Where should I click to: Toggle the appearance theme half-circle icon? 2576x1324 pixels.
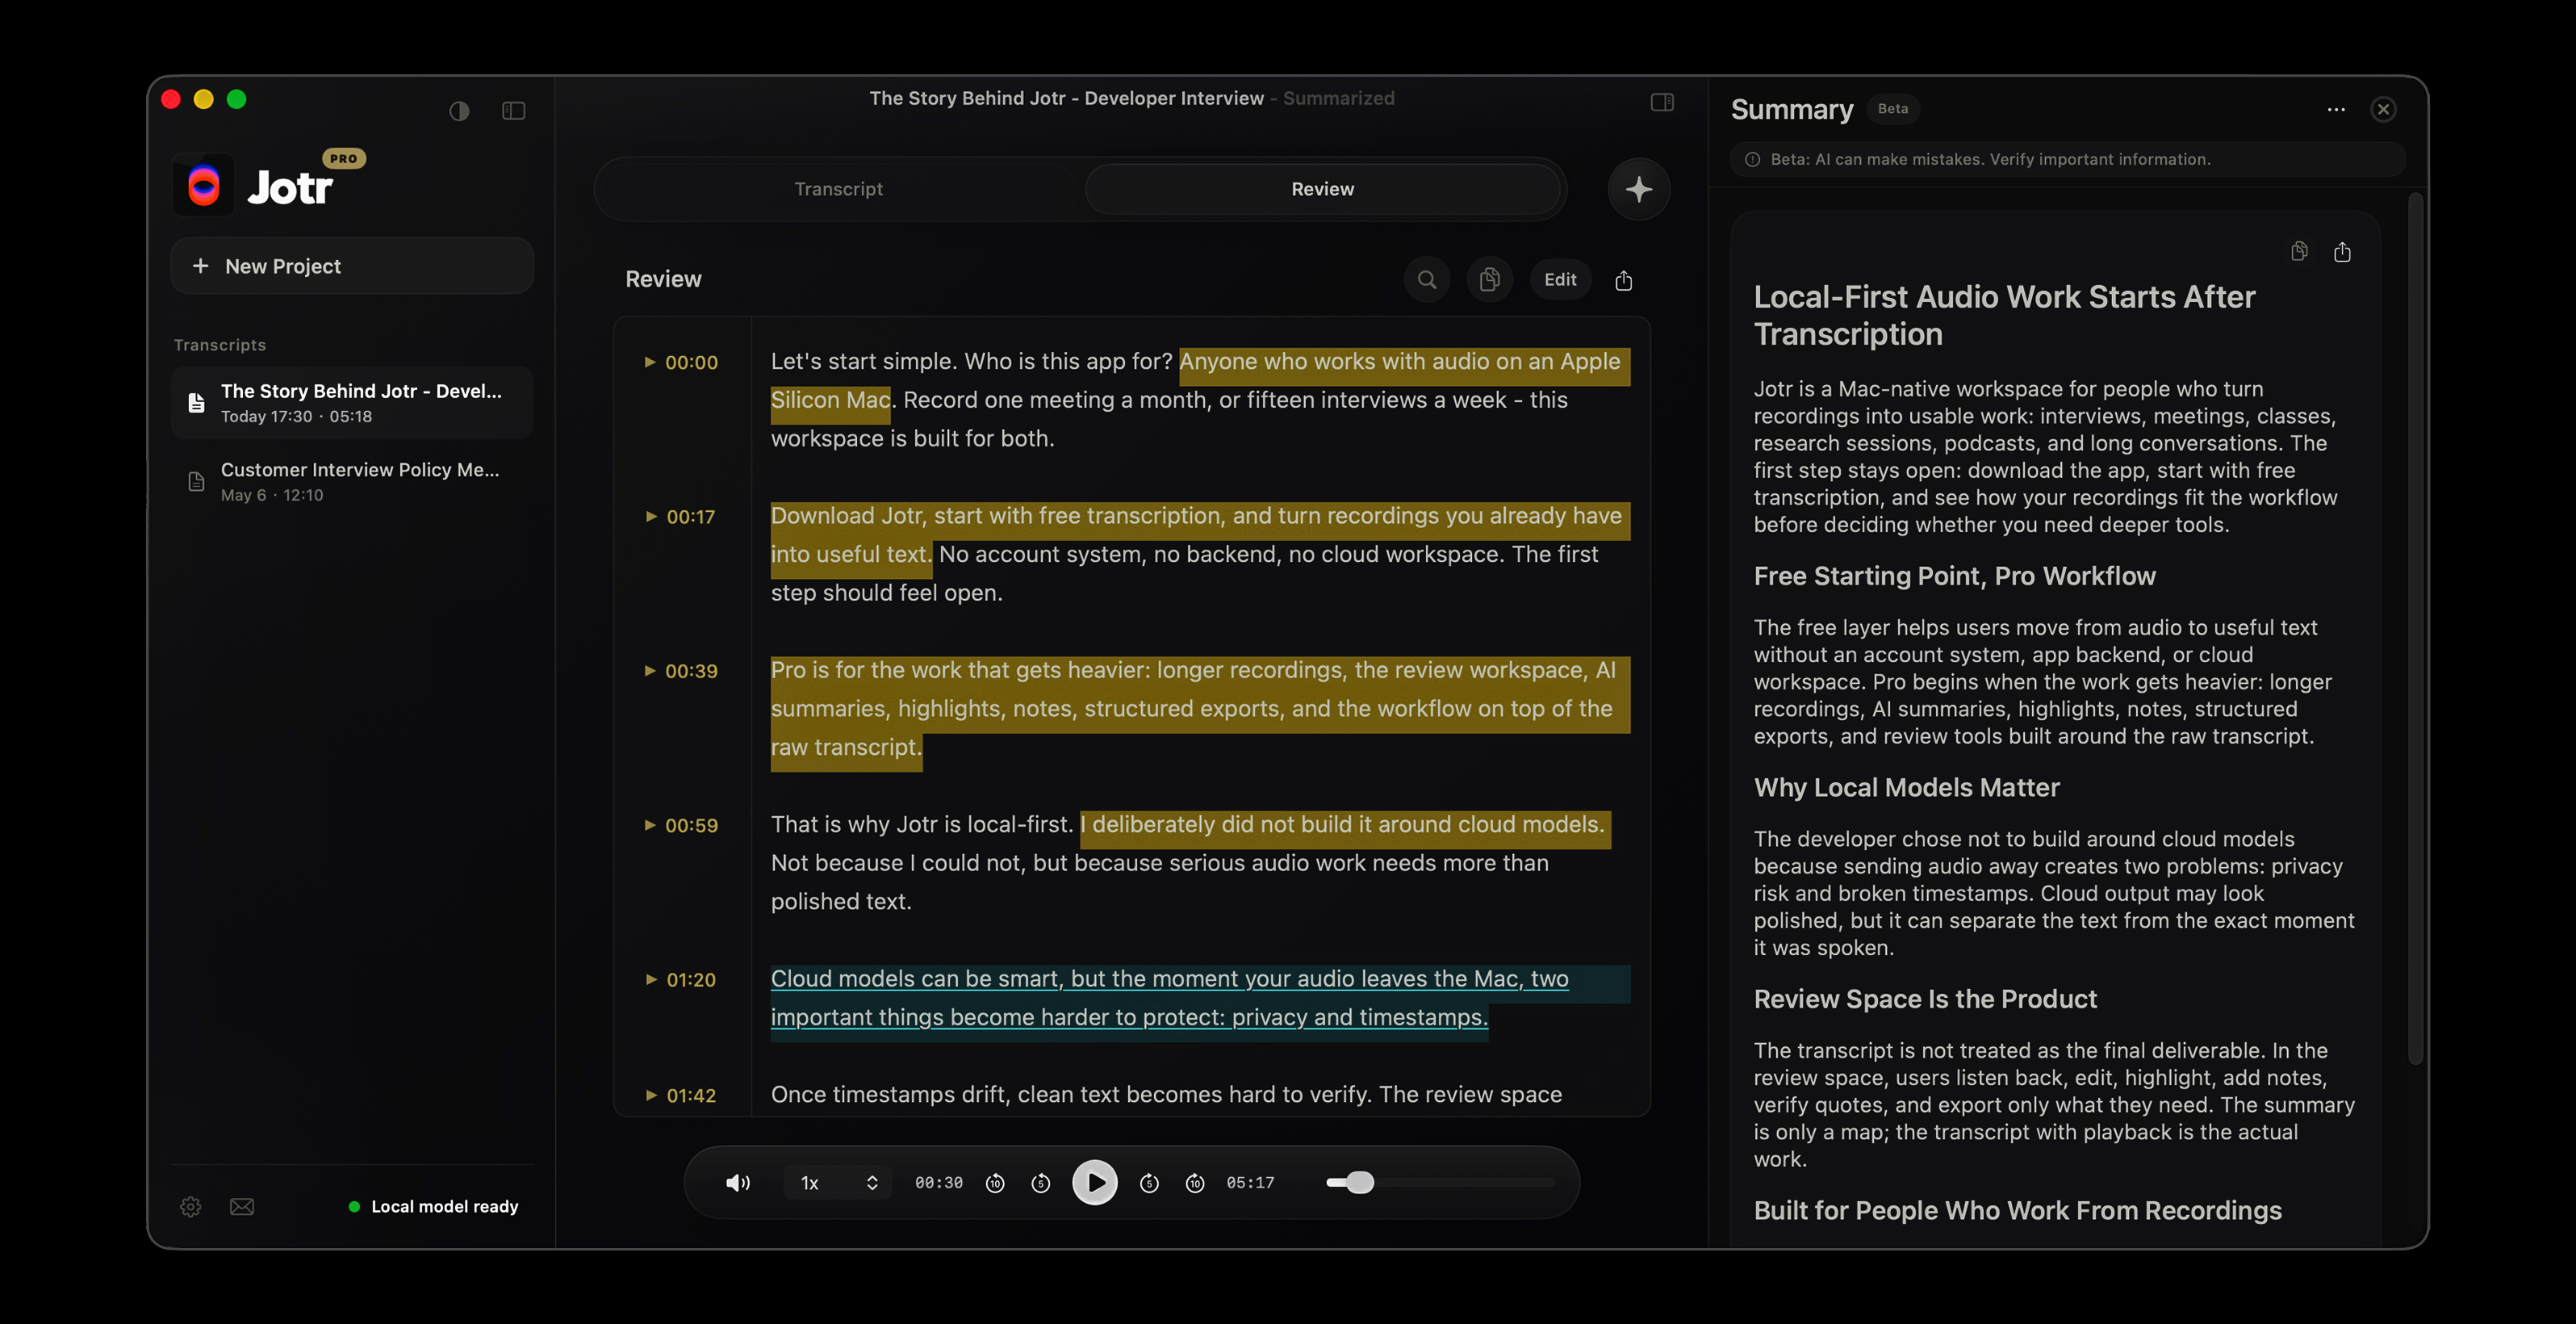(x=459, y=111)
